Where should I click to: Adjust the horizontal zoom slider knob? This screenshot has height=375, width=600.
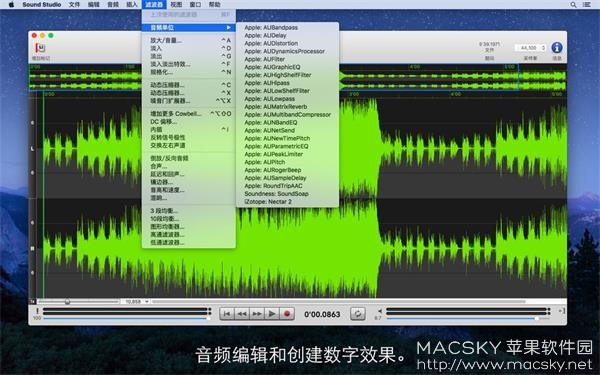(67, 302)
